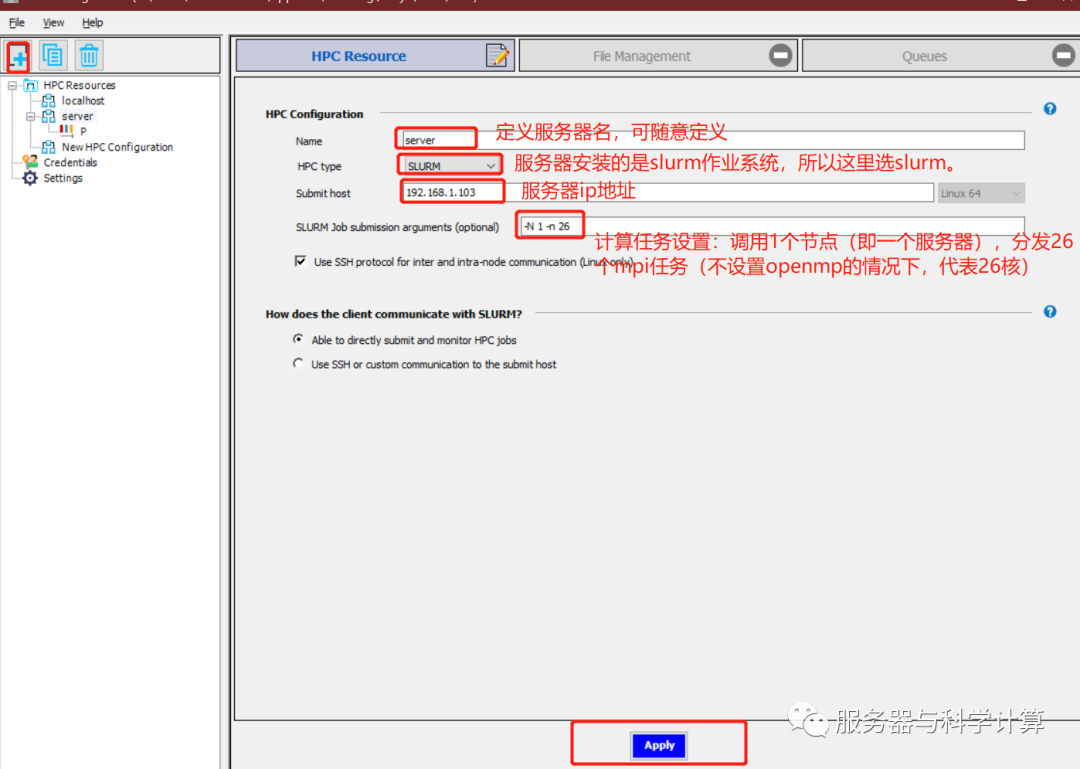The image size is (1080, 769).
Task: Select Use SSH or custom communication option
Action: click(298, 363)
